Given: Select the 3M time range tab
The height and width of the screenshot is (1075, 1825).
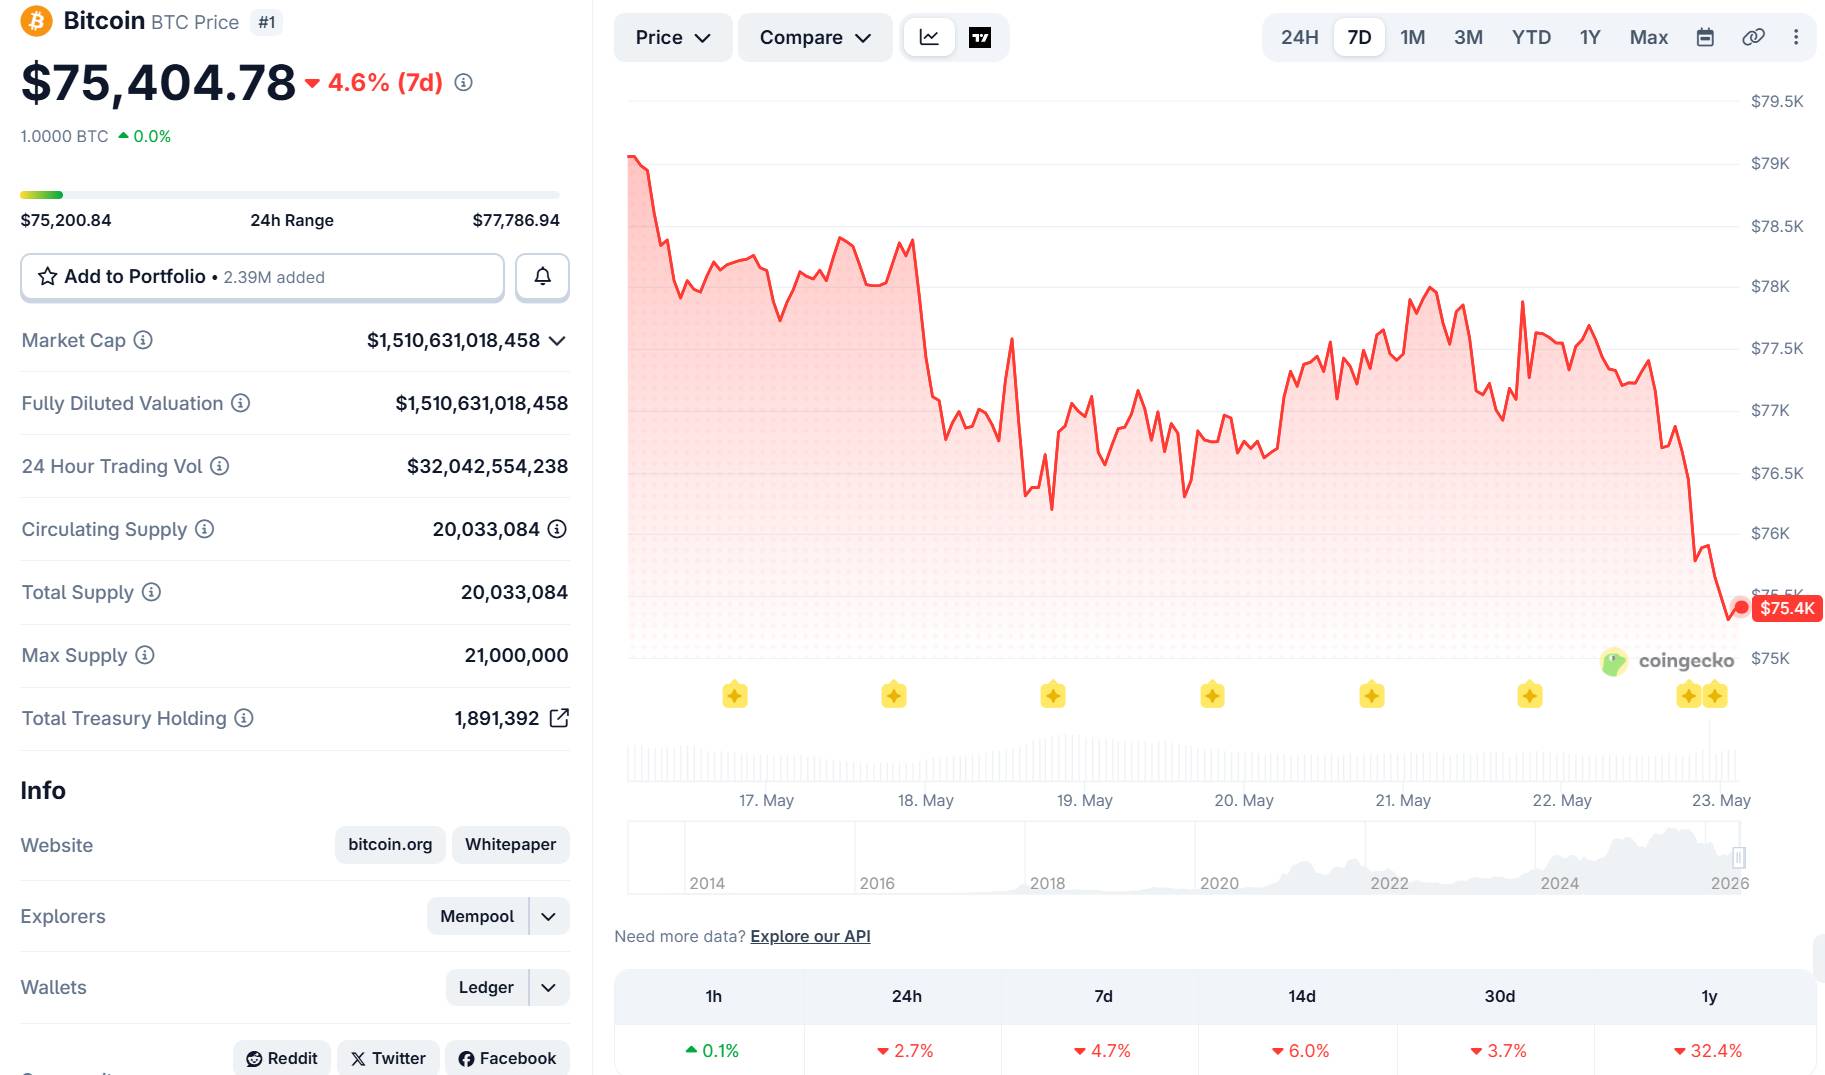Looking at the screenshot, I should 1468,37.
